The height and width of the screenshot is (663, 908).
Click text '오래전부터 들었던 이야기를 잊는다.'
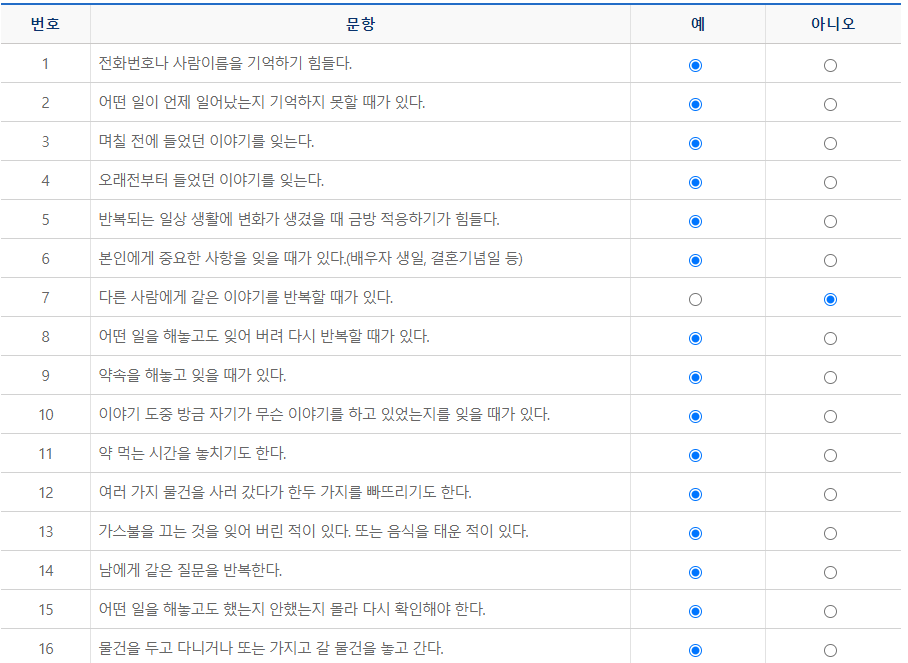coord(211,180)
